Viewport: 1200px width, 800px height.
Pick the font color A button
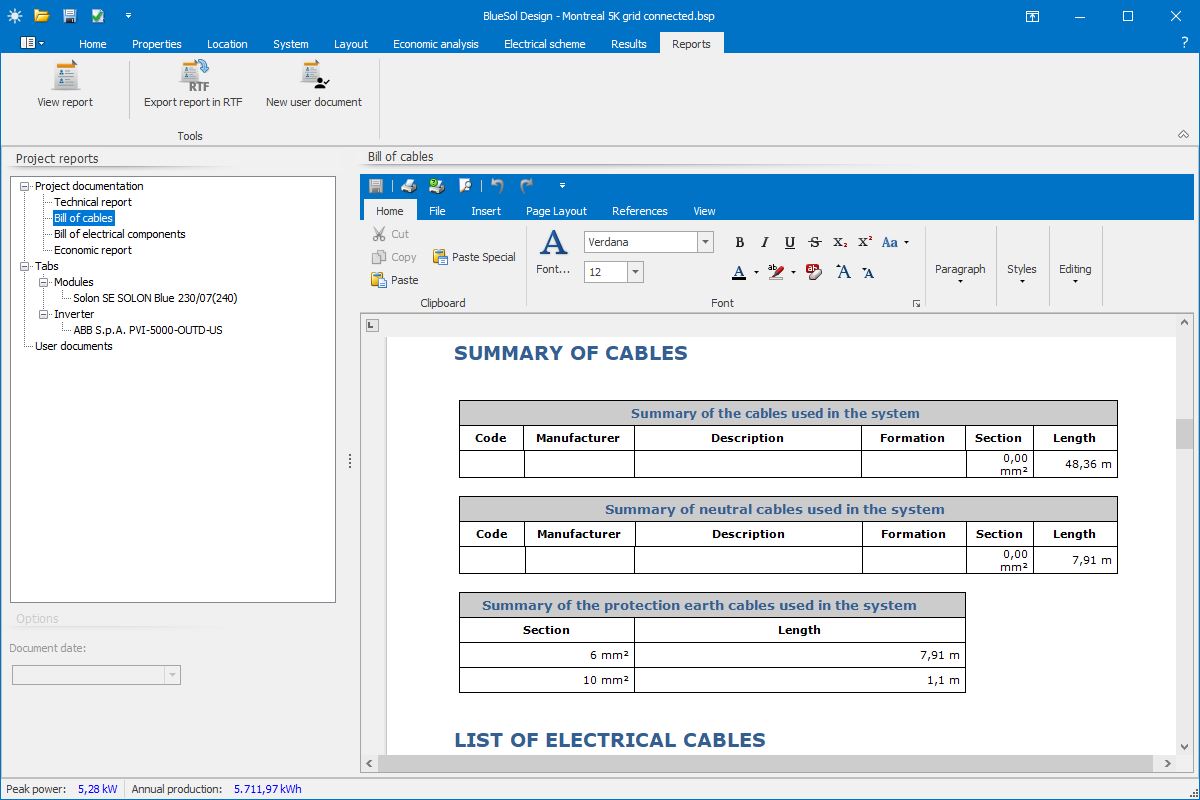pos(739,272)
